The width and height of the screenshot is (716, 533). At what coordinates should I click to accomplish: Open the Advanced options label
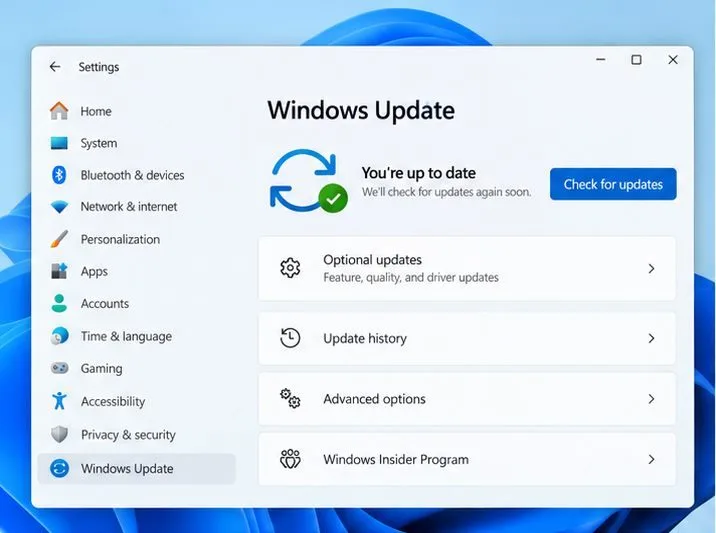(374, 399)
